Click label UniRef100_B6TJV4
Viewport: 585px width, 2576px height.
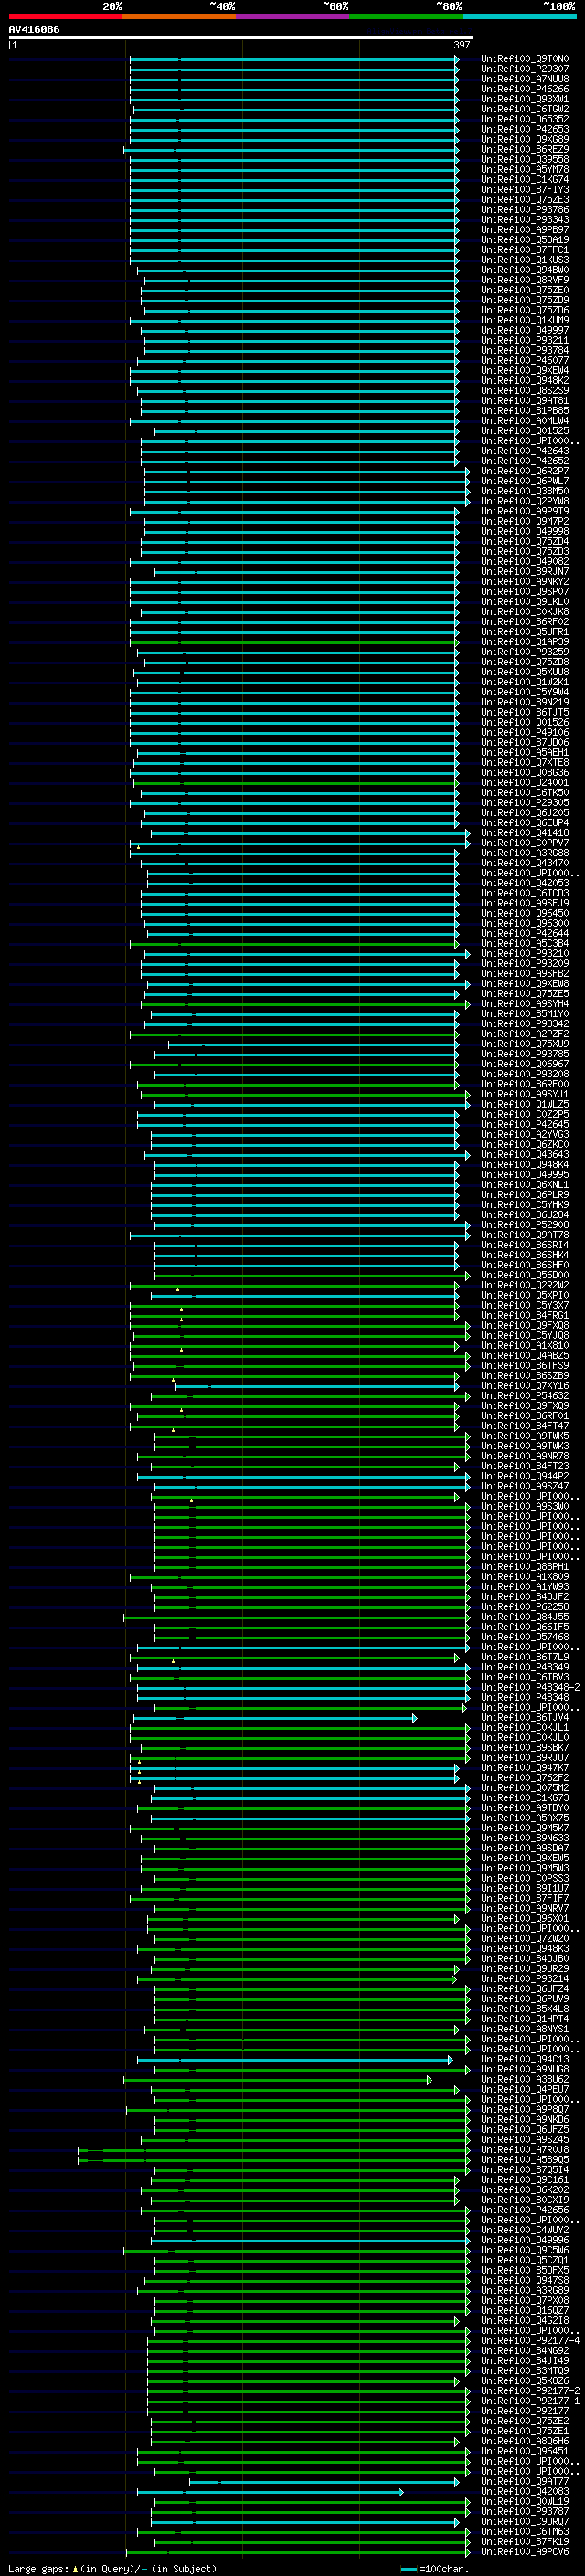(525, 1718)
